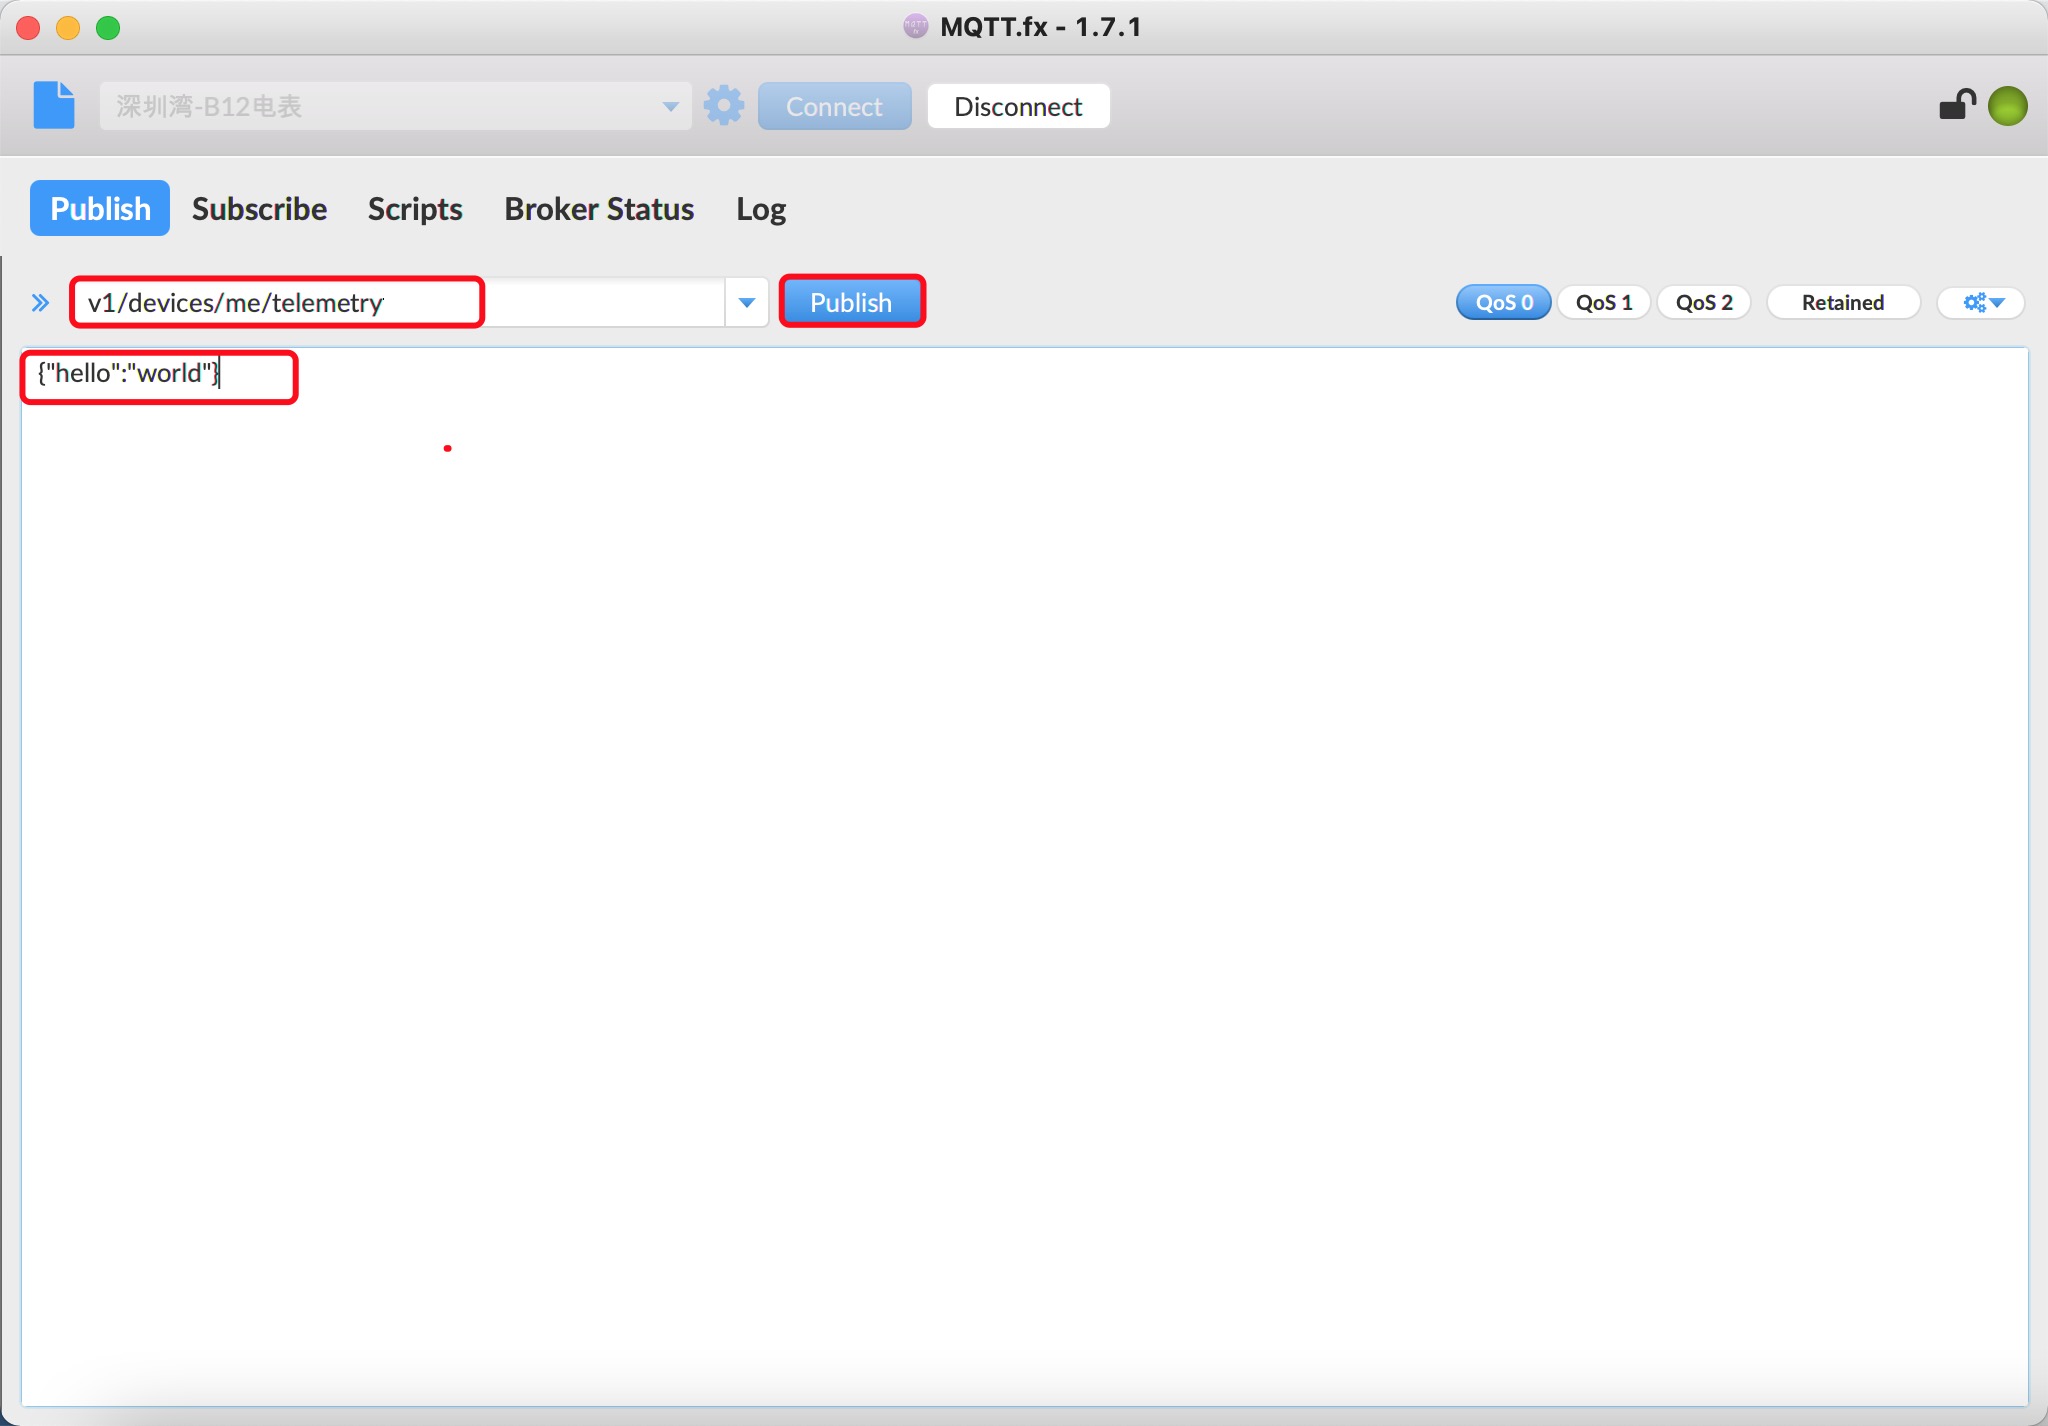Screen dimensions: 2048x1426
Task: Click the Disconnect button
Action: click(x=1018, y=106)
